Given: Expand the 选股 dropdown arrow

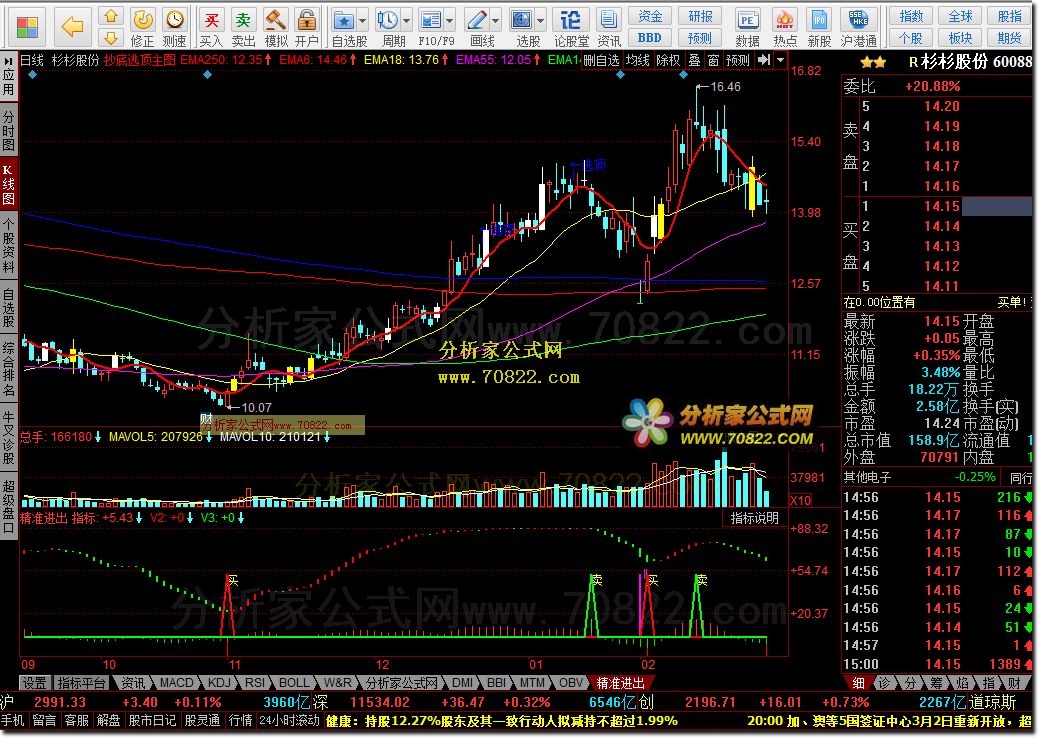Looking at the screenshot, I should tap(540, 21).
